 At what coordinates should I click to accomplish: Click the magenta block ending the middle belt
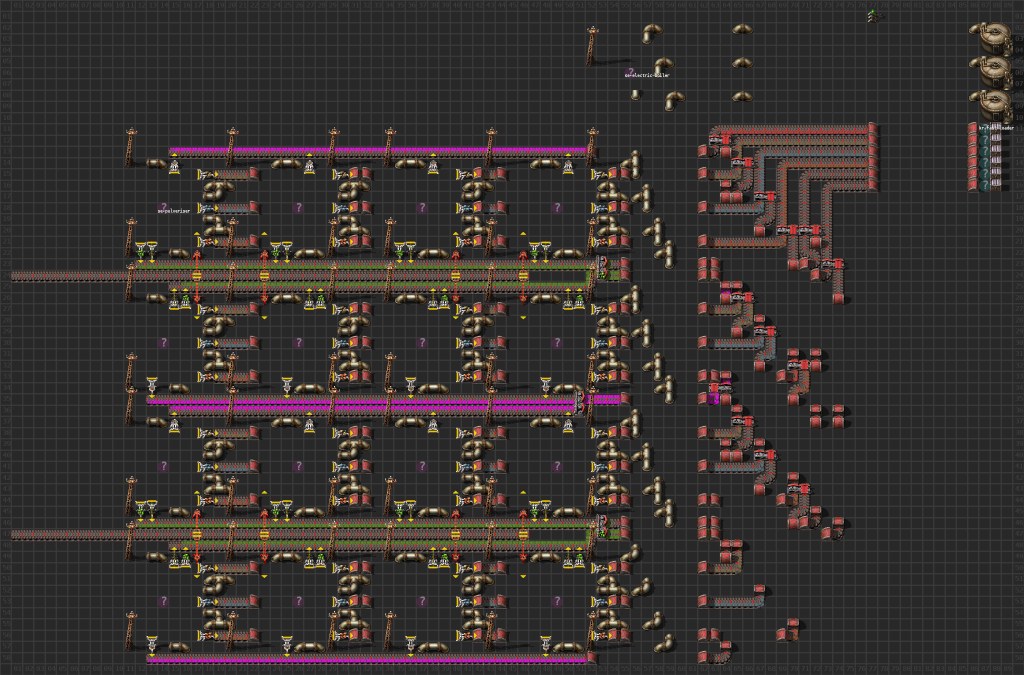(x=607, y=399)
